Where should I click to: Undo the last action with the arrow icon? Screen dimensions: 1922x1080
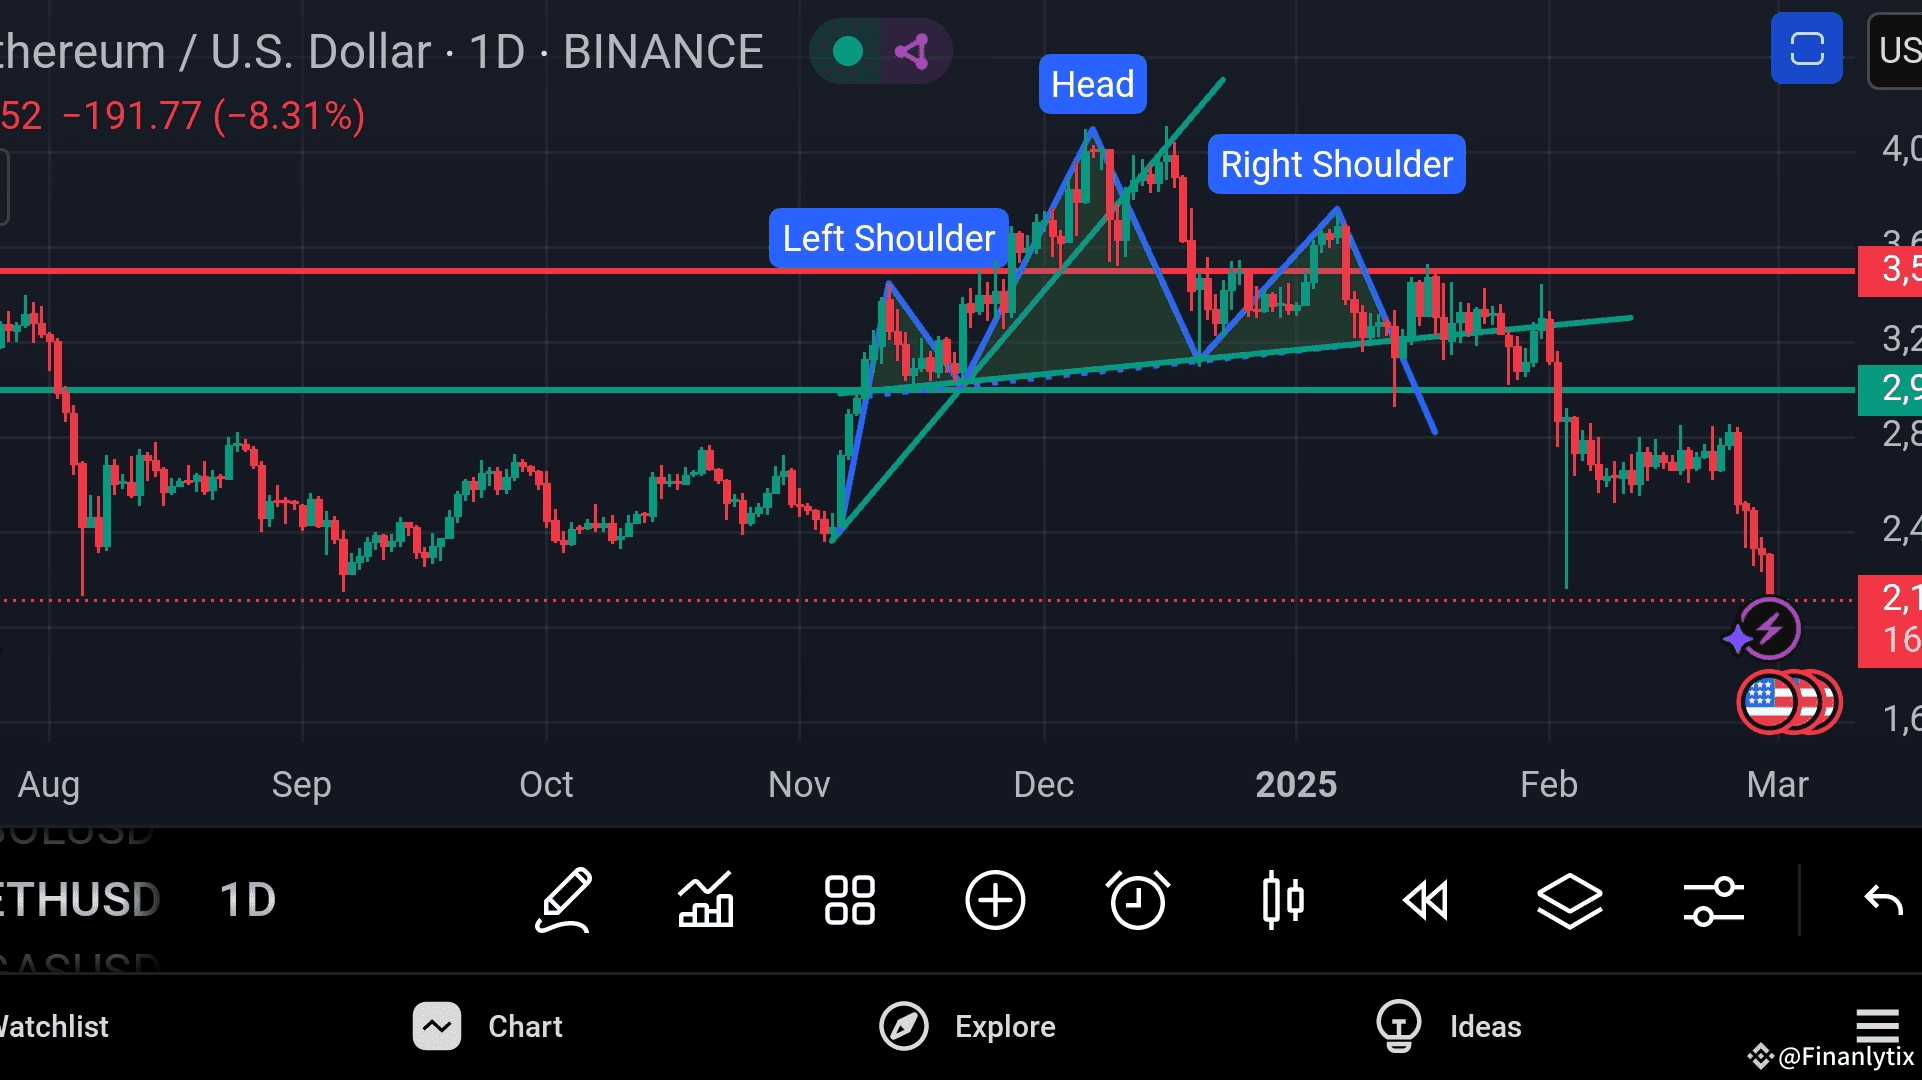pyautogui.click(x=1883, y=900)
